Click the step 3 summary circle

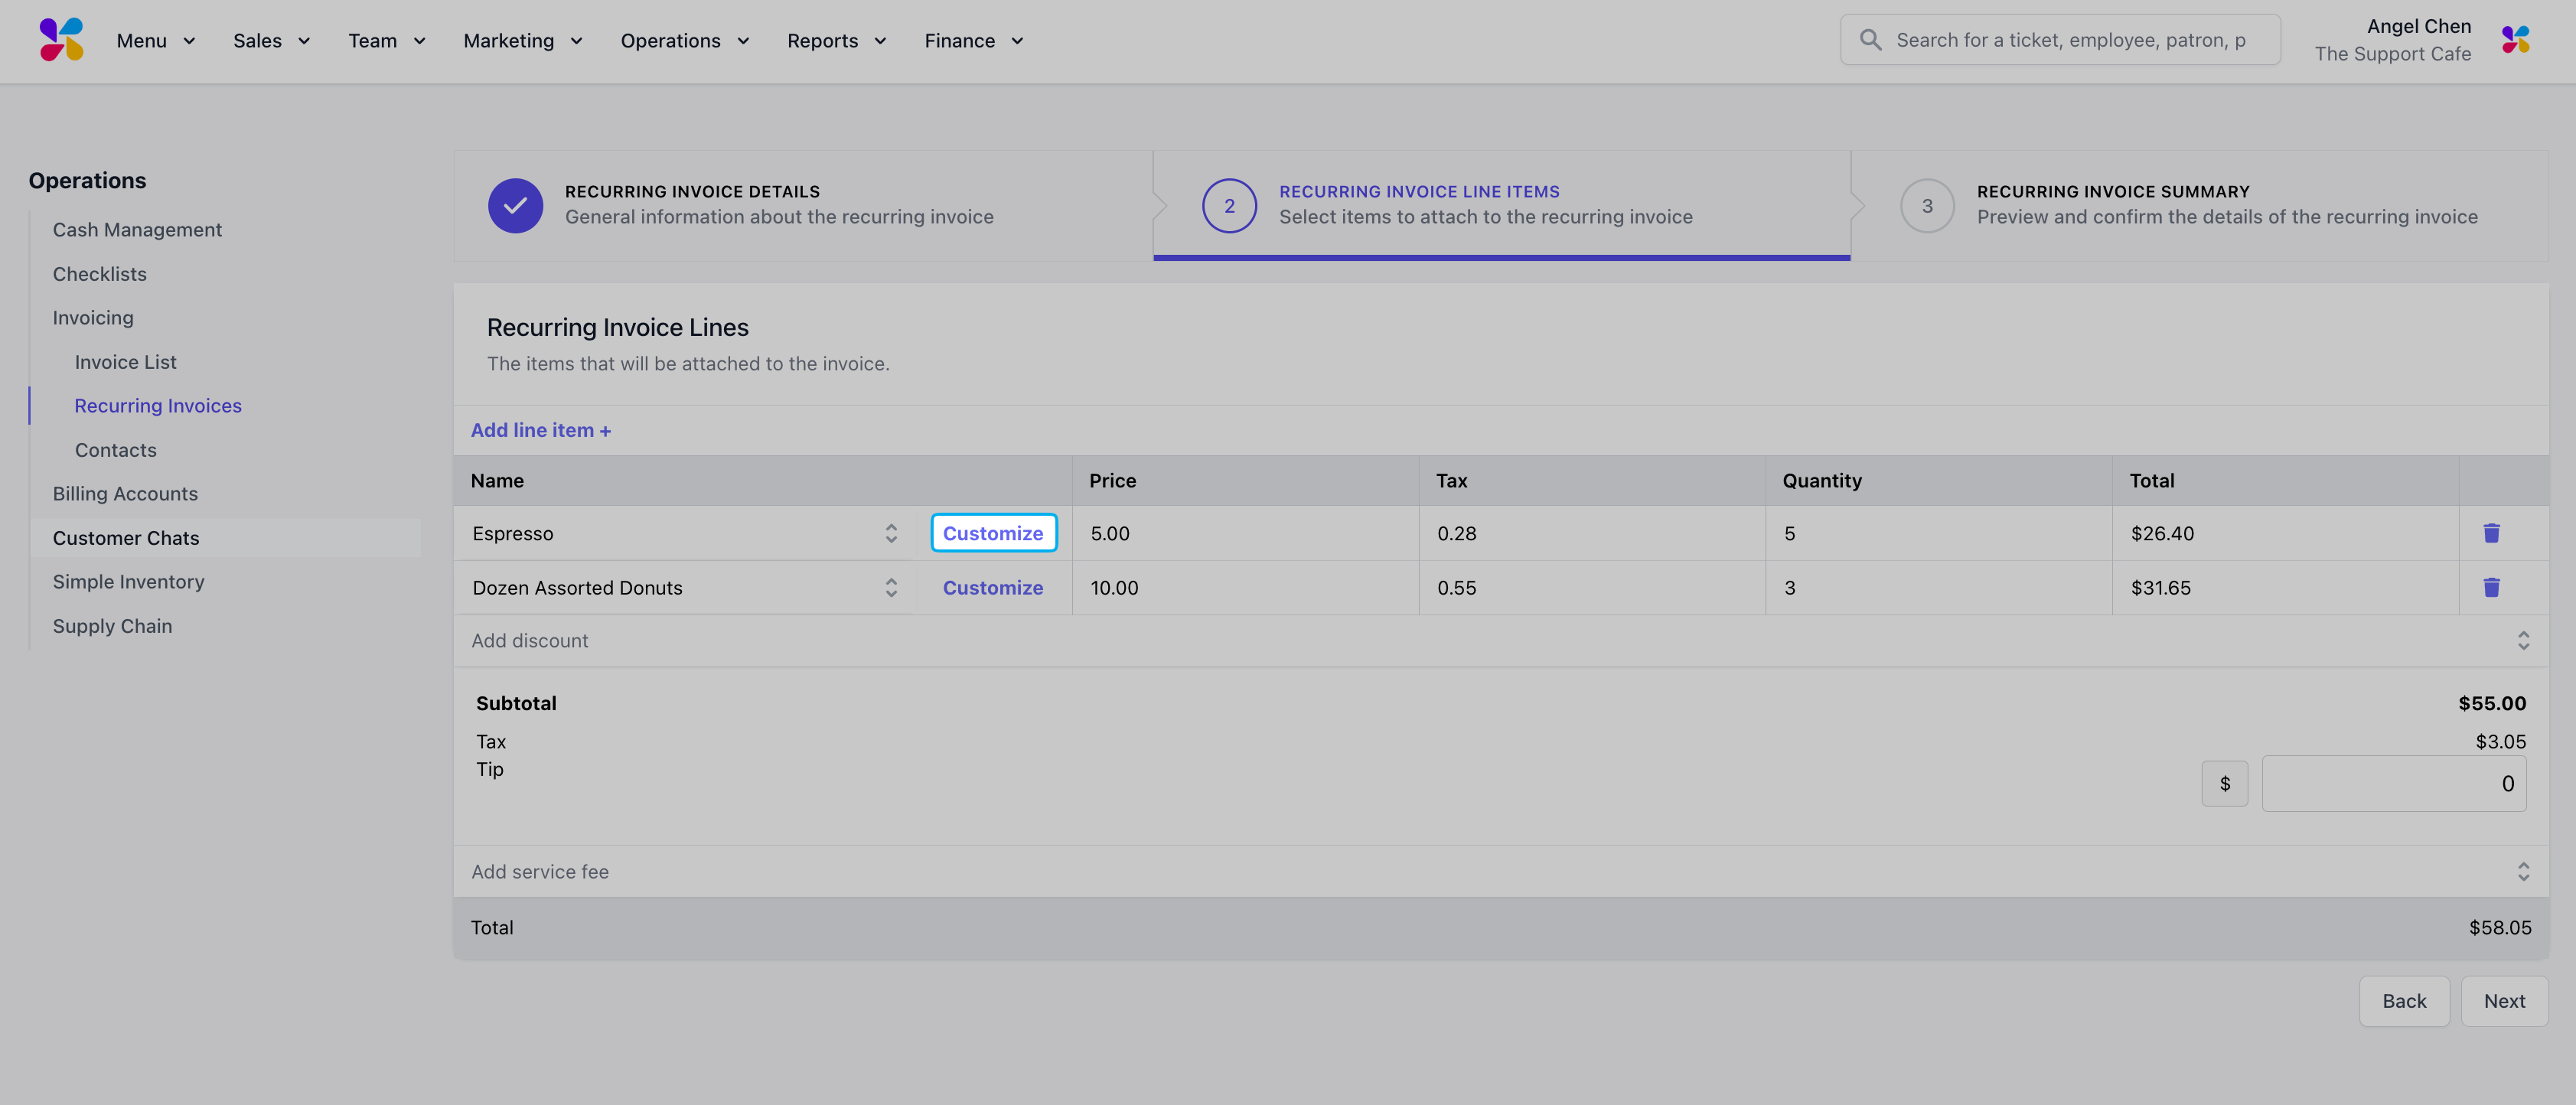click(1927, 205)
